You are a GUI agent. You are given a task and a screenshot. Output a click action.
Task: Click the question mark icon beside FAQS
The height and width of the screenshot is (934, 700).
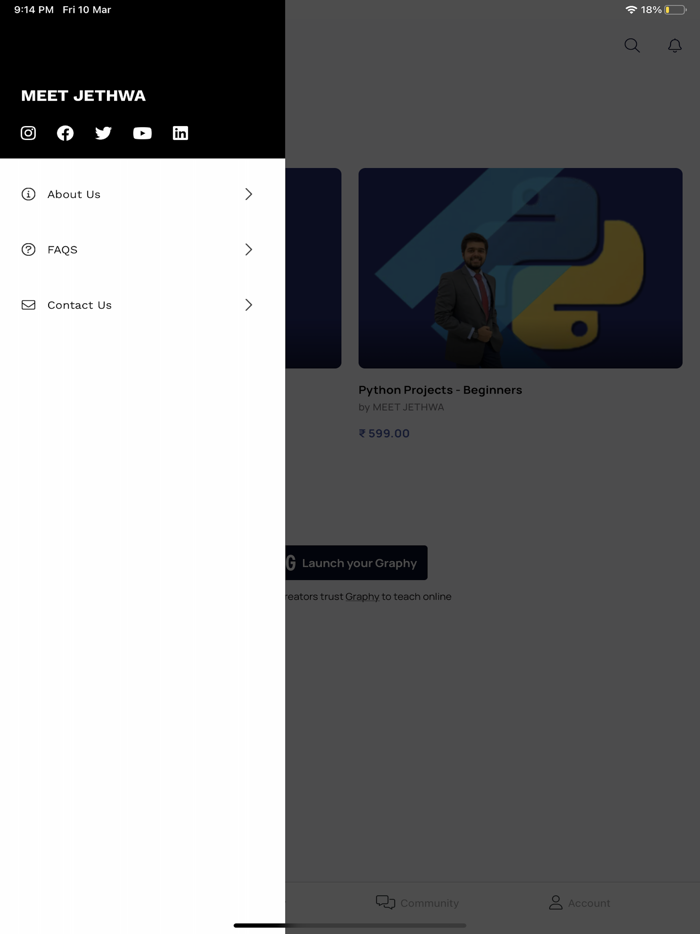pos(28,250)
